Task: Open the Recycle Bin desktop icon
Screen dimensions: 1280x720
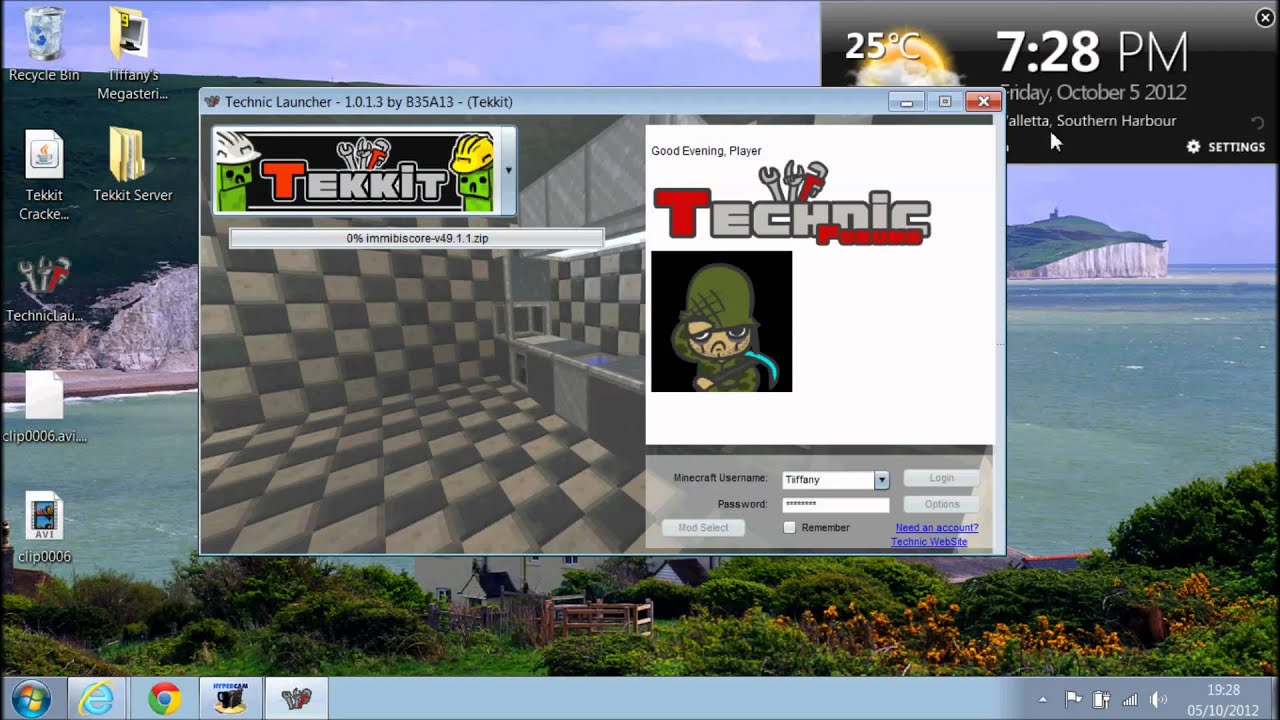Action: pos(44,44)
